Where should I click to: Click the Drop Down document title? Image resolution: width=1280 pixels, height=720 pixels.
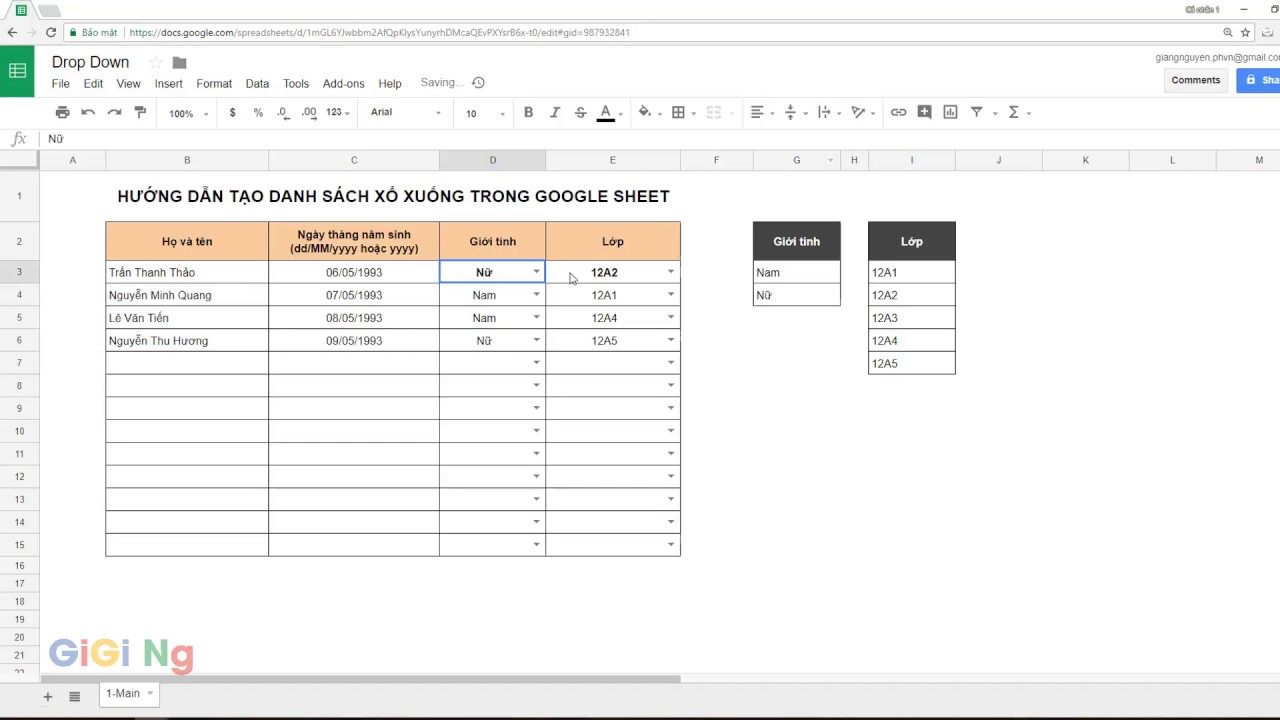(x=90, y=62)
